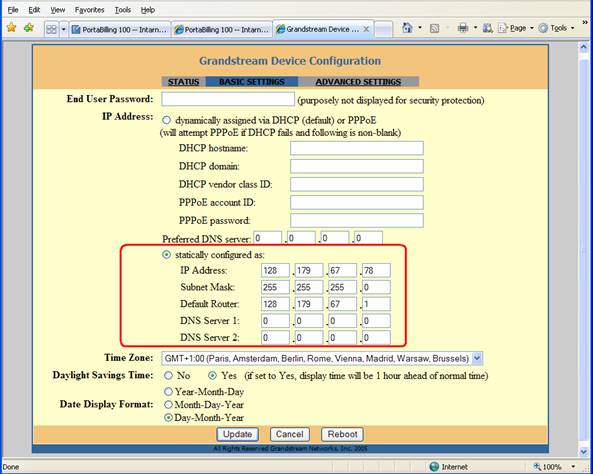Set Daylight Savings Time to Yes

(x=213, y=376)
